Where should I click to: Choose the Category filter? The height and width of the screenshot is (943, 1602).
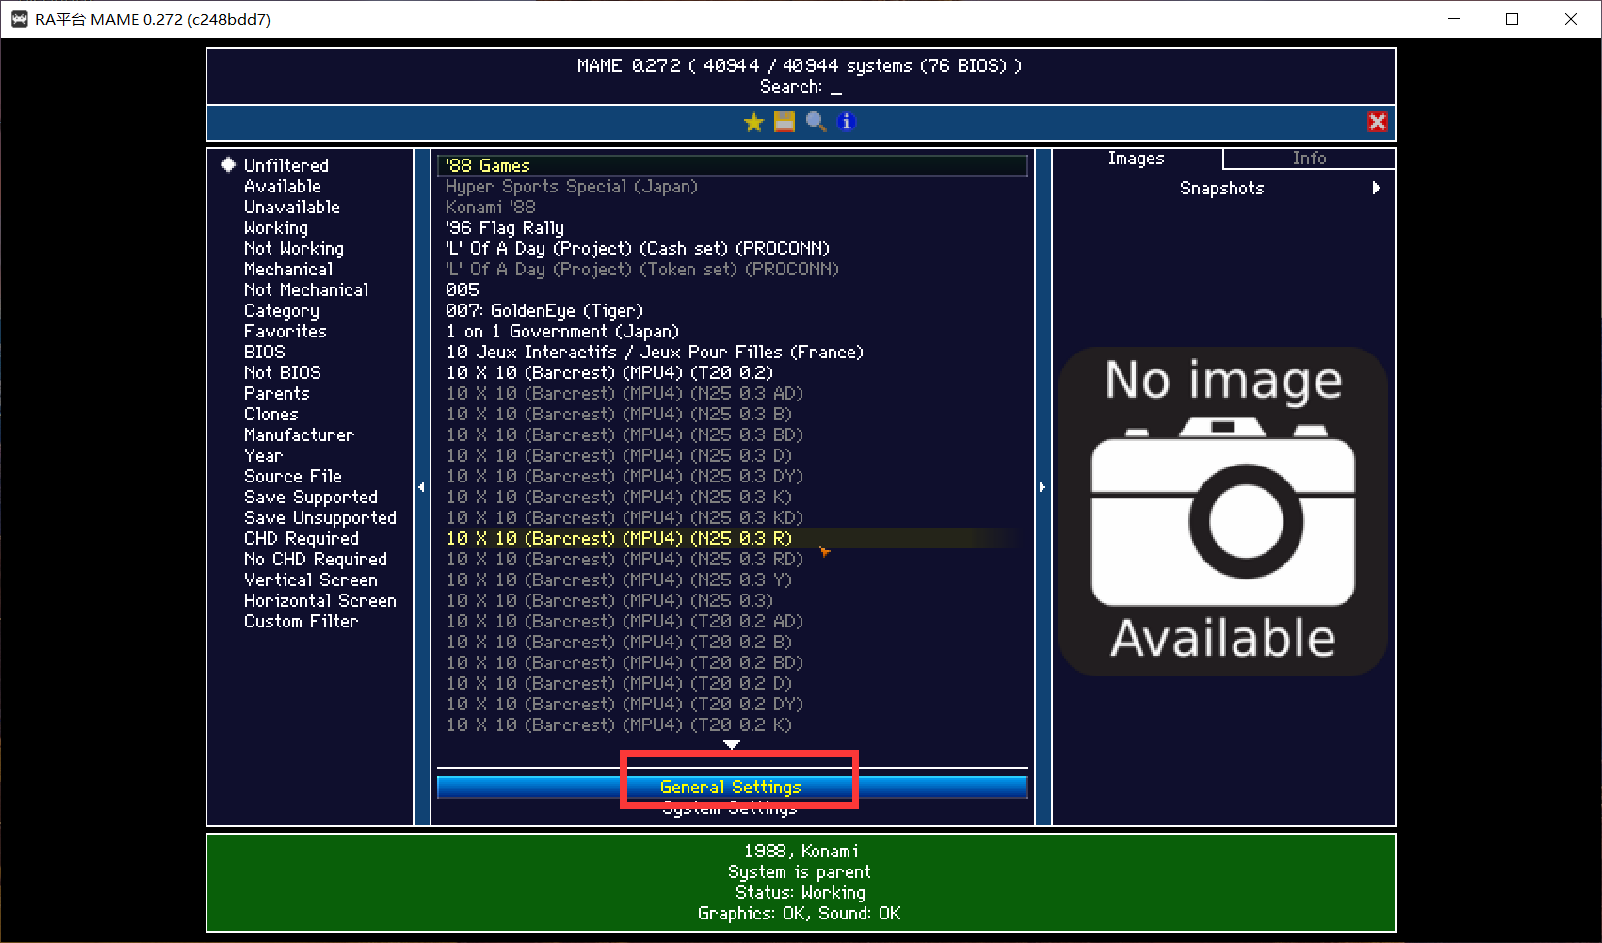pos(282,311)
